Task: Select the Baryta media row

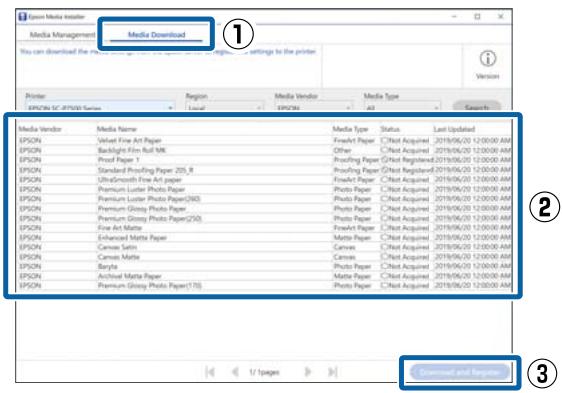Action: tap(265, 266)
